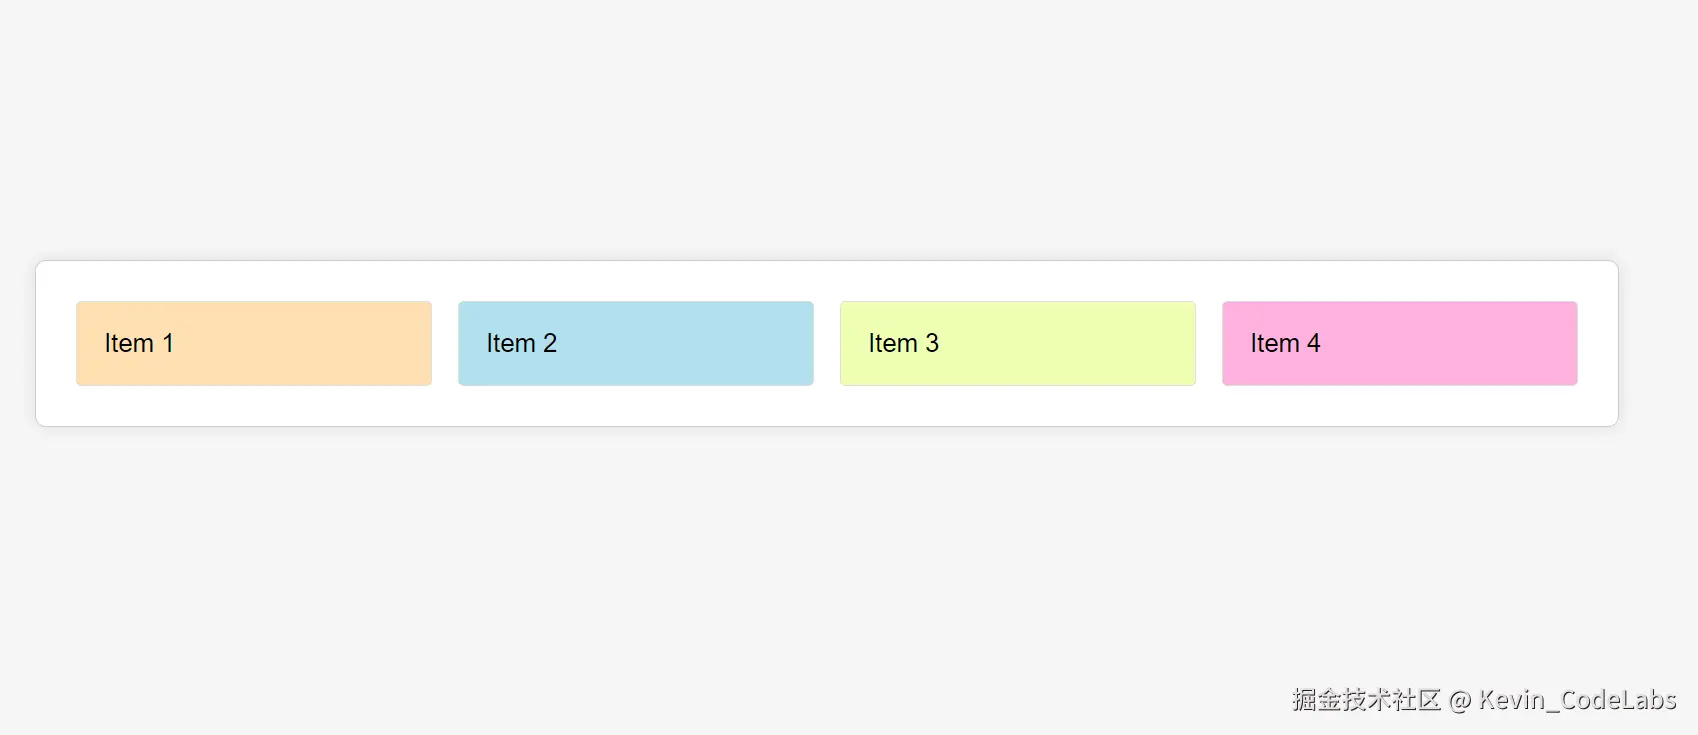This screenshot has width=1698, height=735.
Task: Click the 掘金技术社区 watermark text
Action: click(1366, 700)
